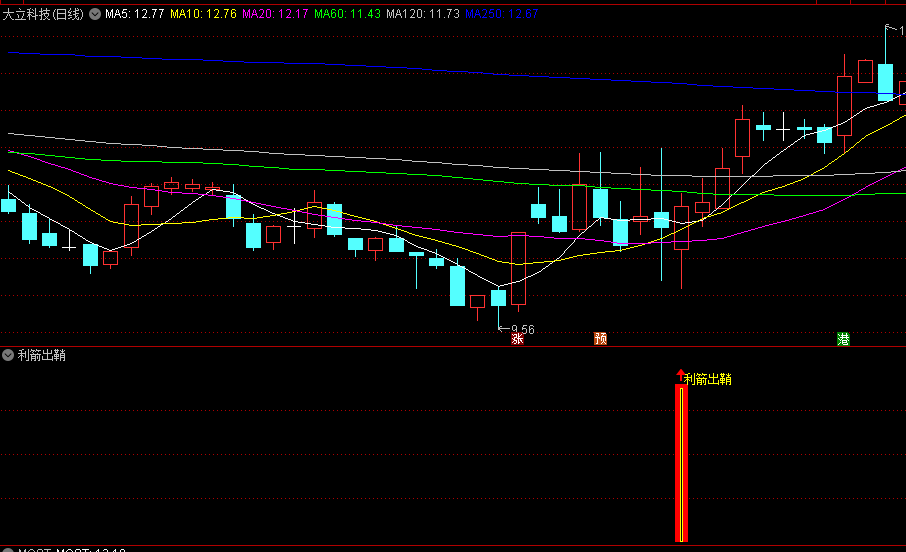Screen dimensions: 906x552
Task: Click the green 港 event marker
Action: click(x=844, y=339)
